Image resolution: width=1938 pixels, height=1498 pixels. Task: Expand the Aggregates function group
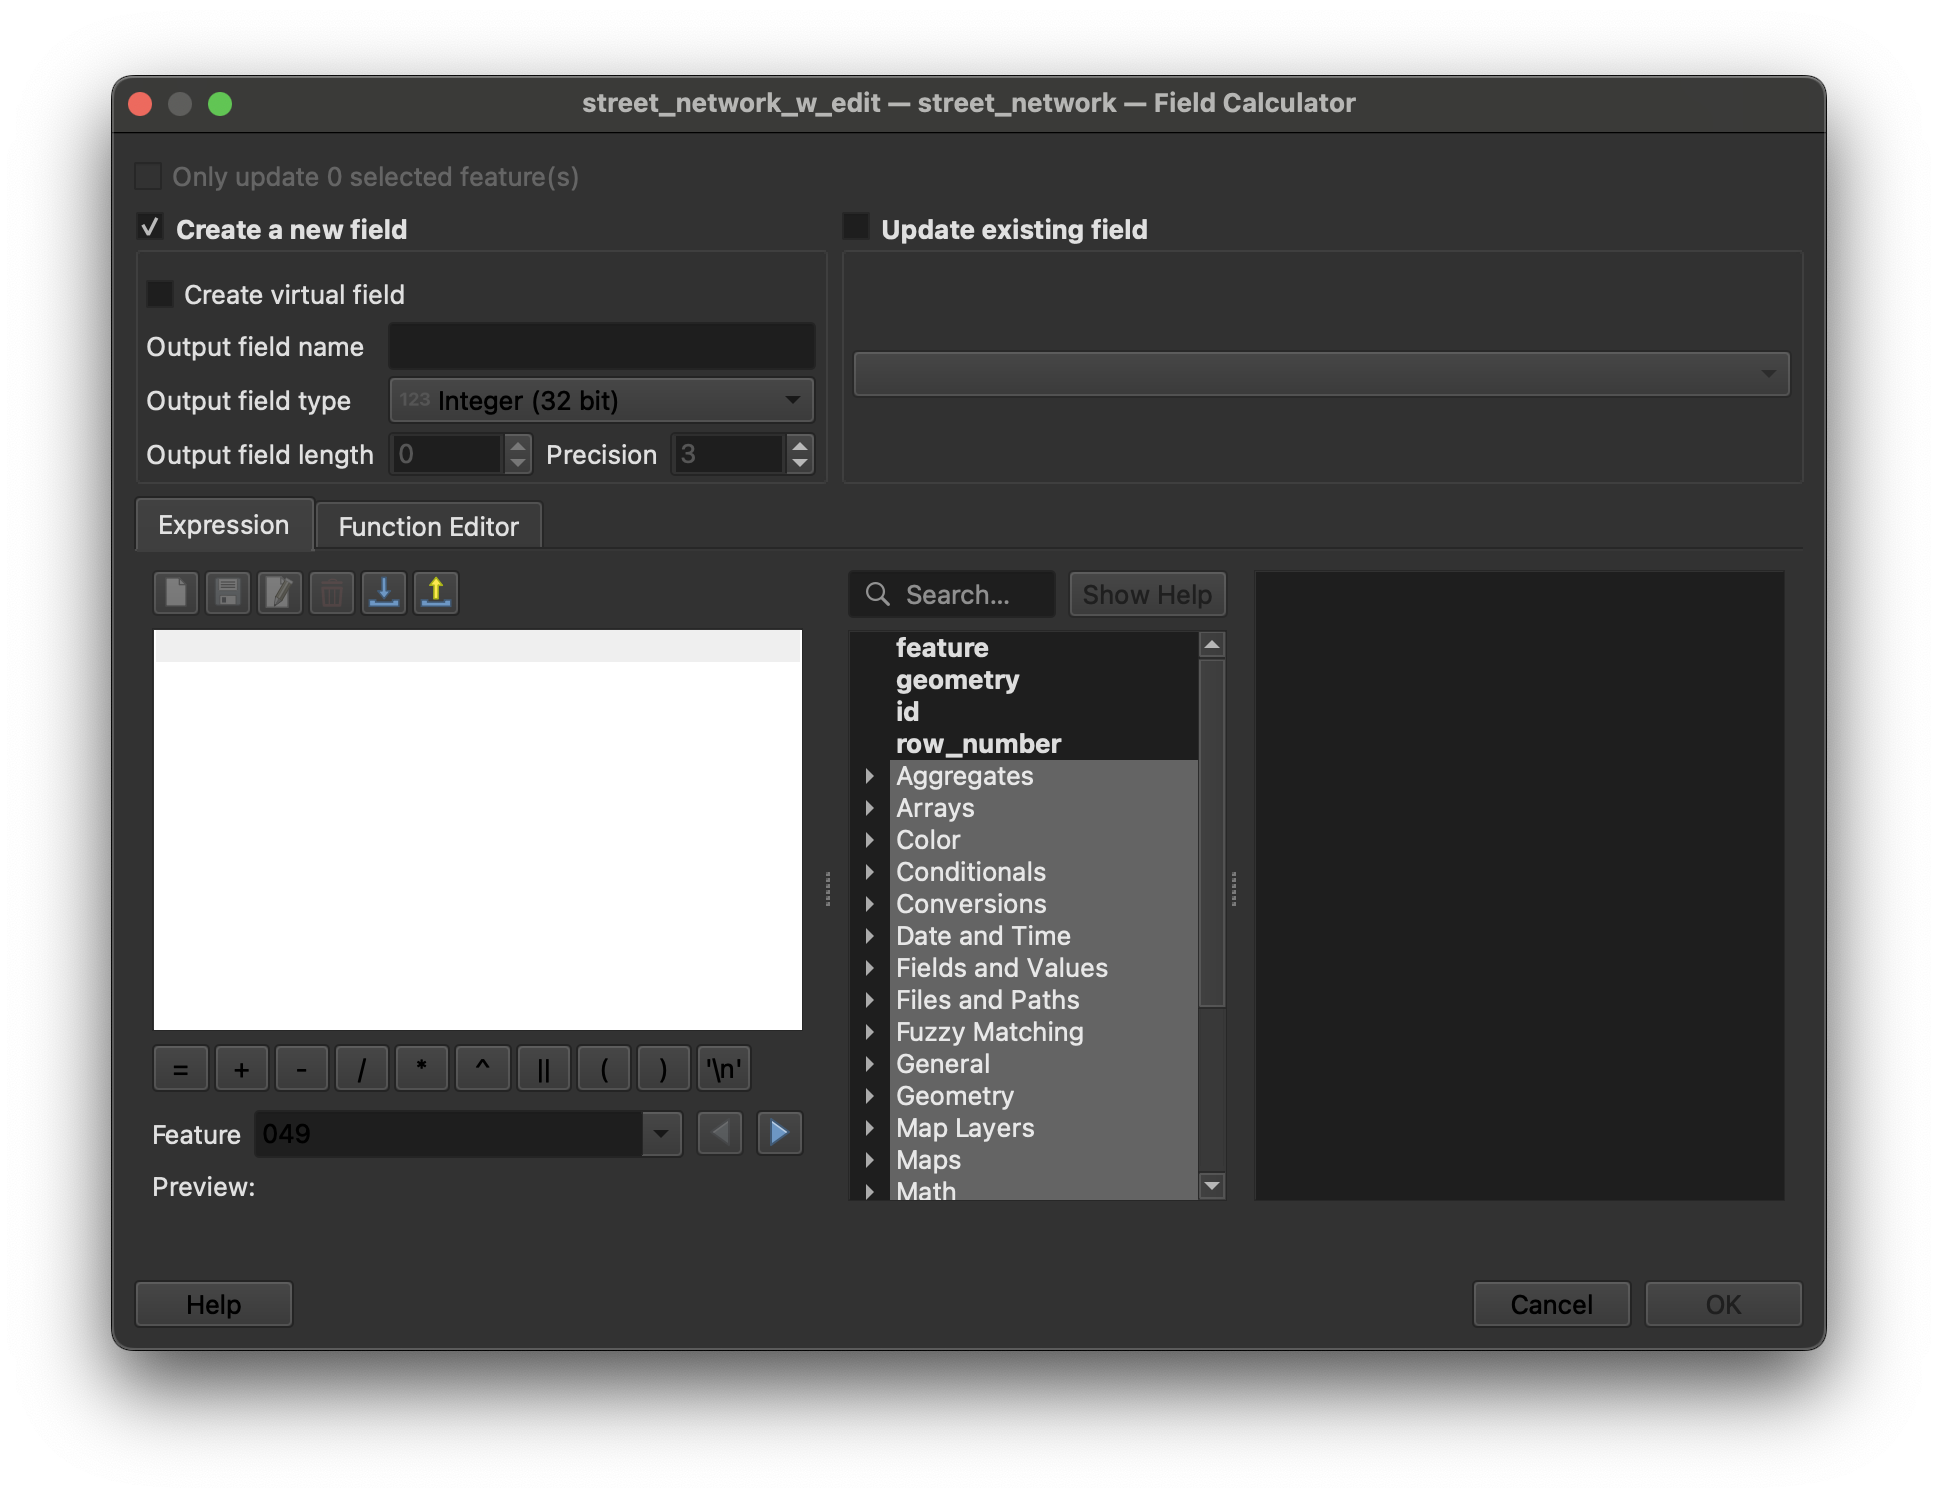(869, 776)
